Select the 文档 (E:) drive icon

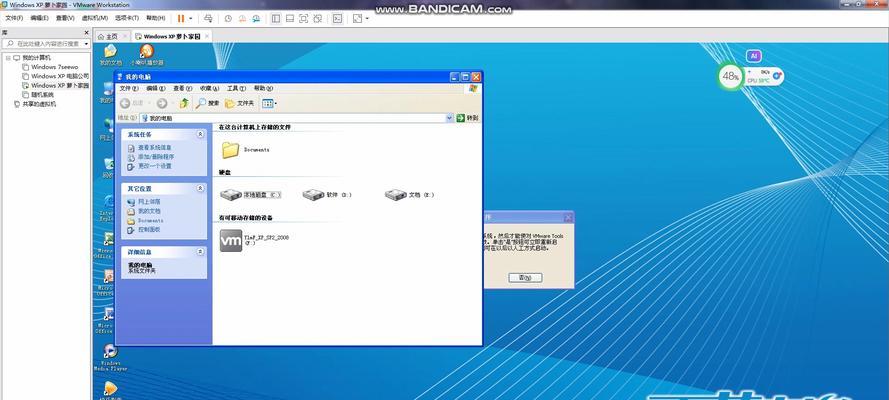click(396, 194)
